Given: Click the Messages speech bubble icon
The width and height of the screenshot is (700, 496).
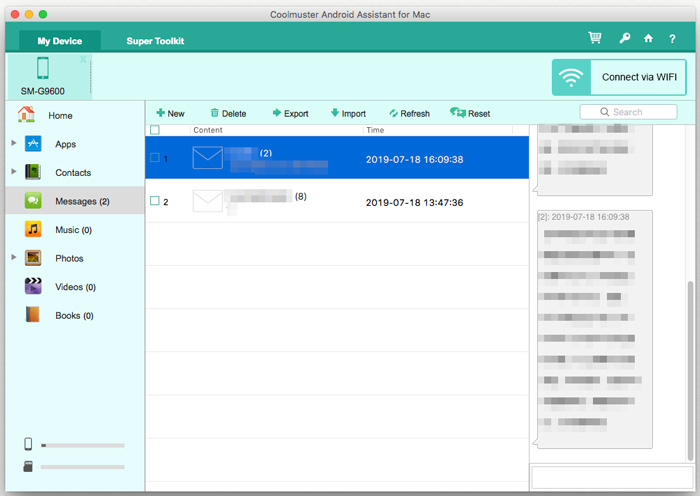Looking at the screenshot, I should pyautogui.click(x=33, y=200).
